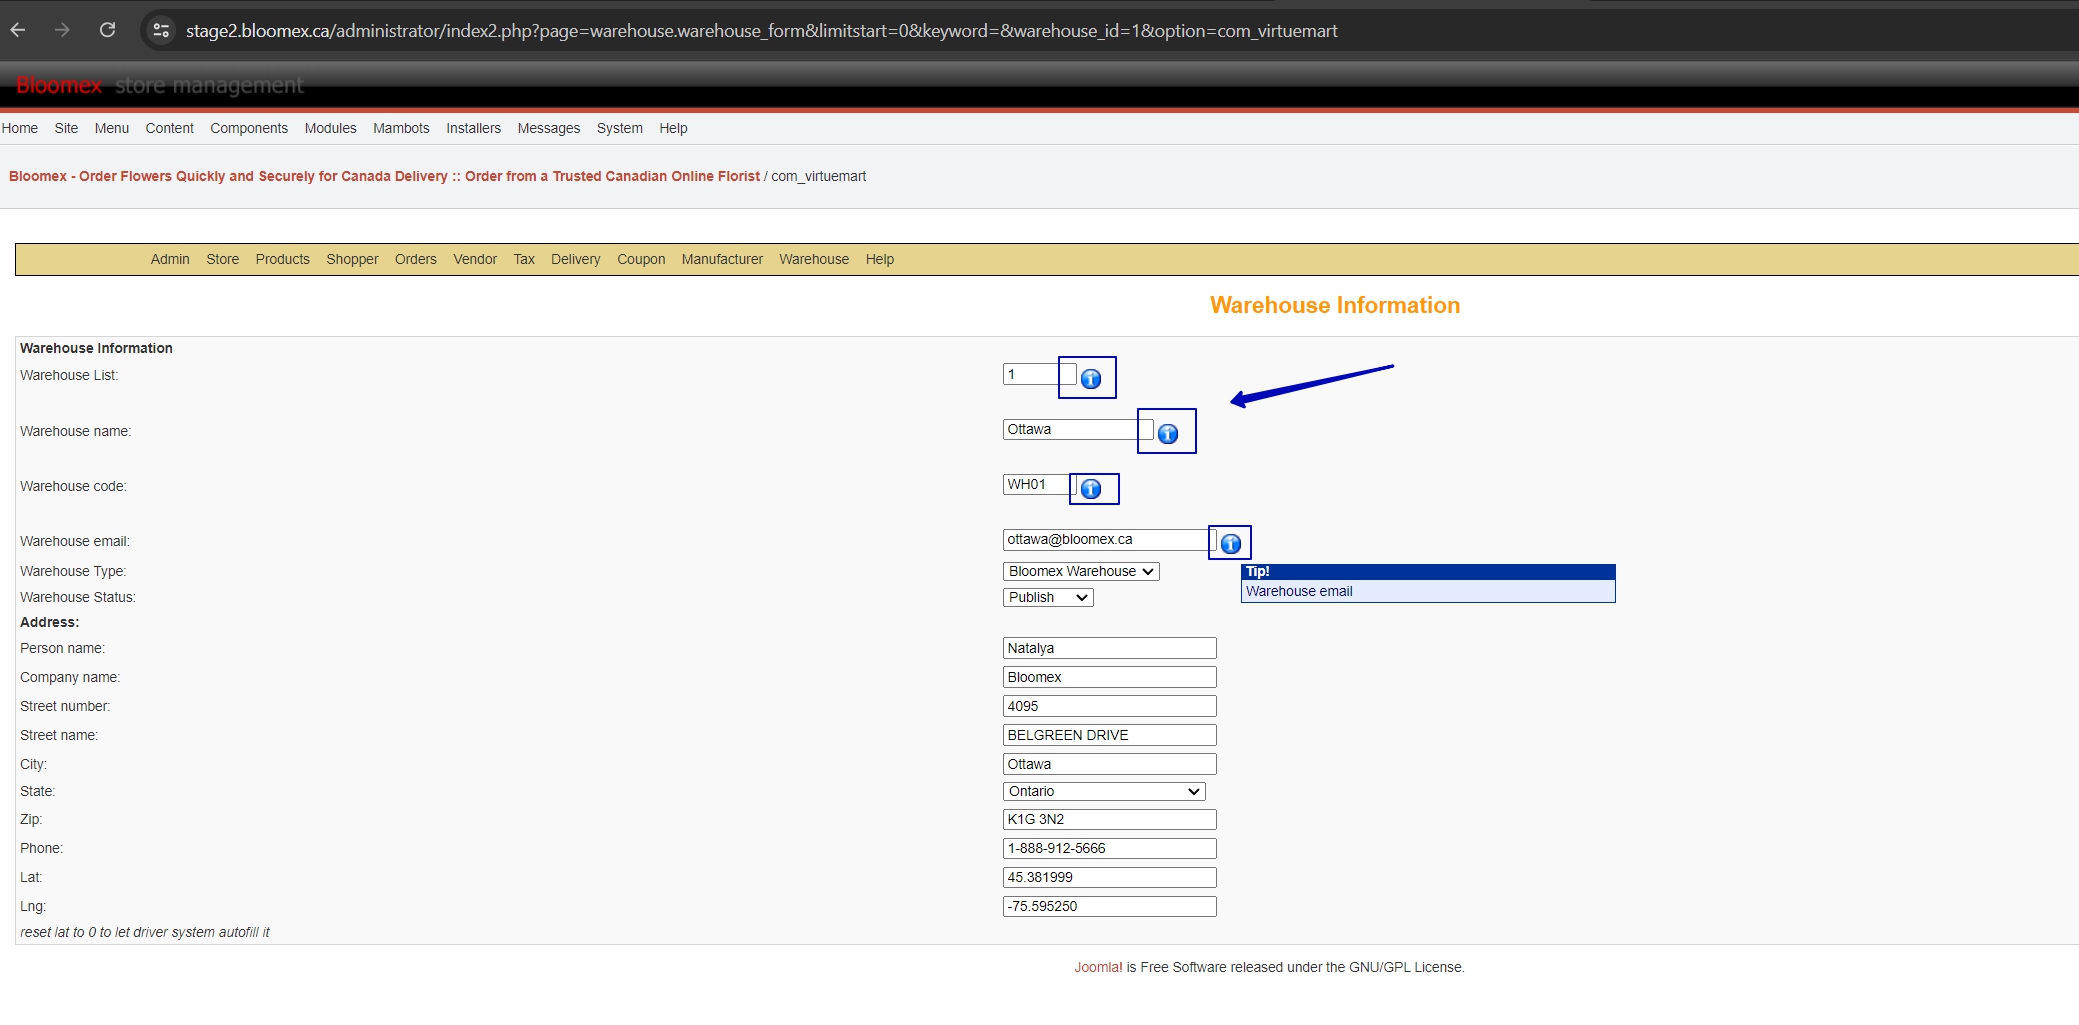2079x1025 pixels.
Task: Open the Messages menu
Action: pyautogui.click(x=549, y=128)
